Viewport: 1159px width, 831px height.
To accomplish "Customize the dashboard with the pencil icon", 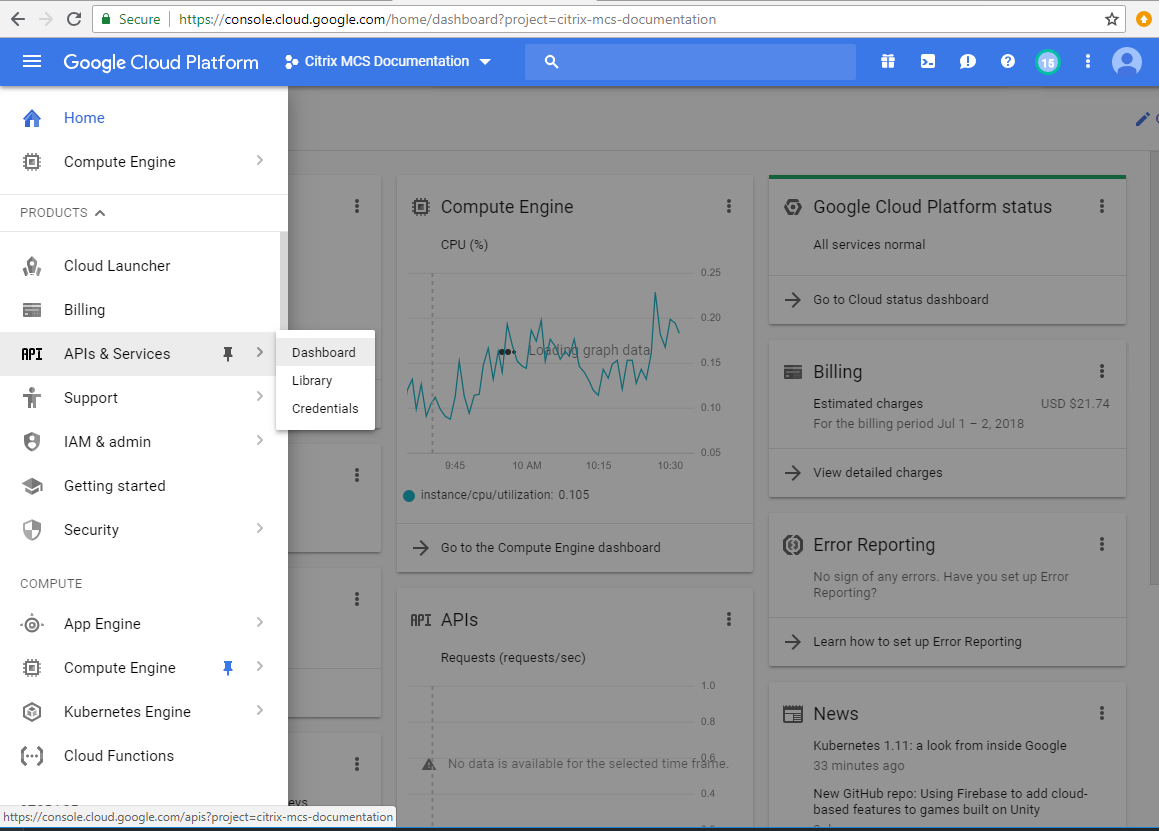I will 1142,119.
